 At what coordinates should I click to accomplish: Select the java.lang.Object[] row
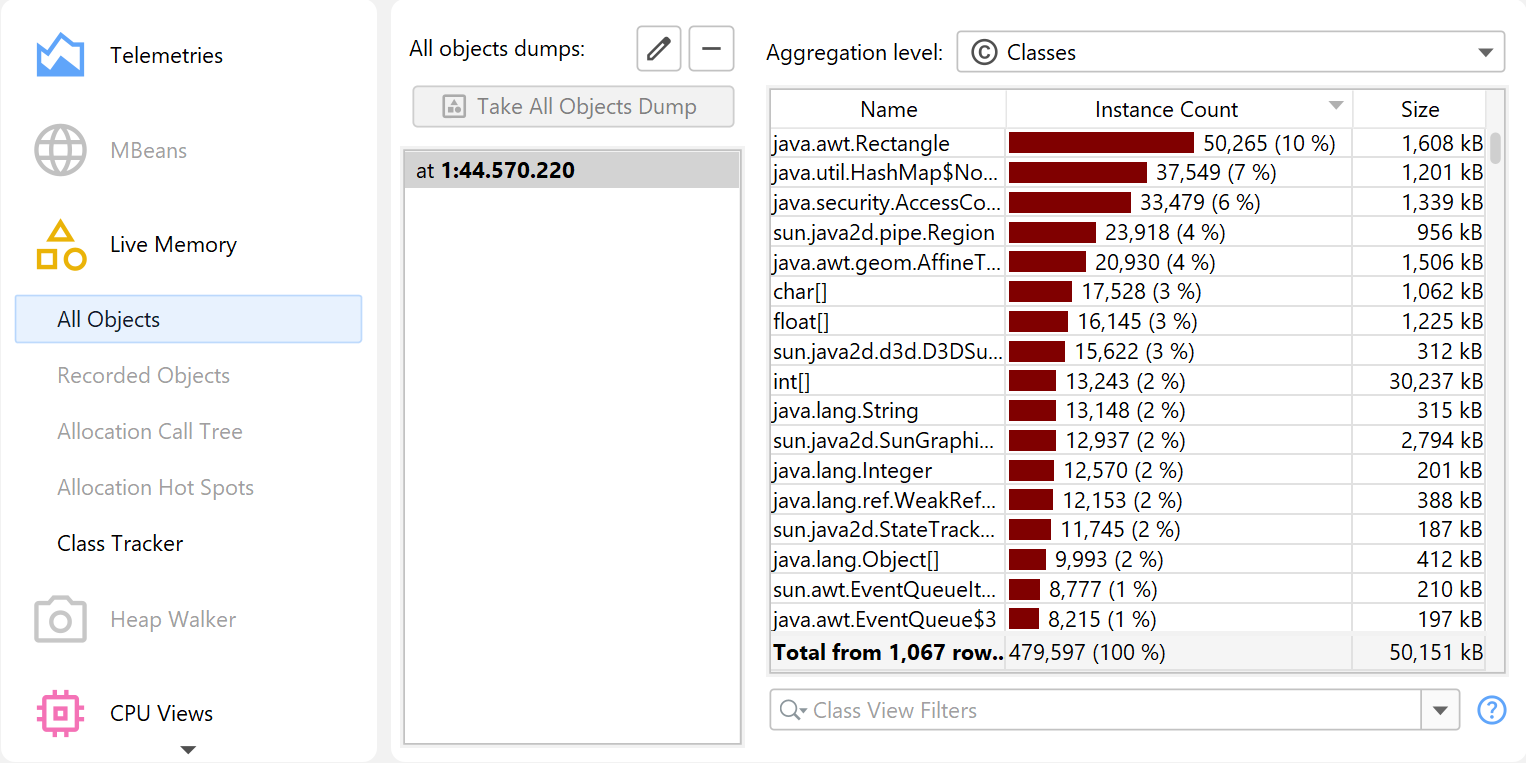click(1128, 560)
